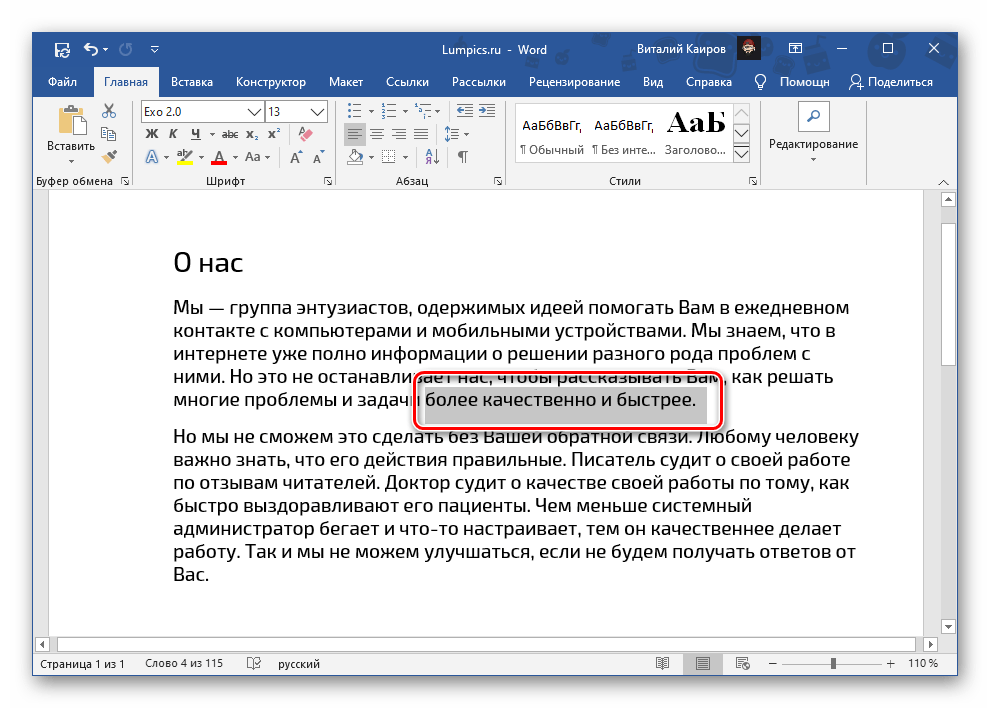Viewport: 990px width, 708px height.
Task: Center the text alignment
Action: click(x=377, y=134)
